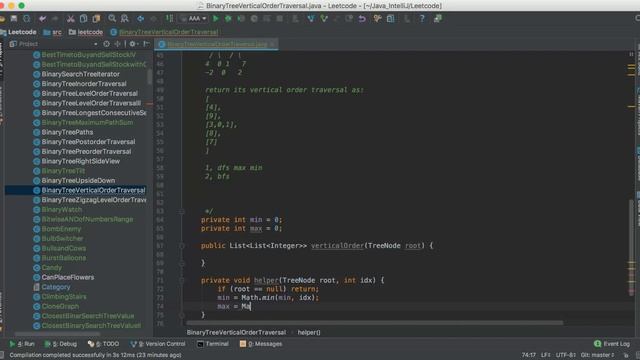Screen dimensions: 640x360
Task: Click the Build project icon
Action: click(169, 19)
